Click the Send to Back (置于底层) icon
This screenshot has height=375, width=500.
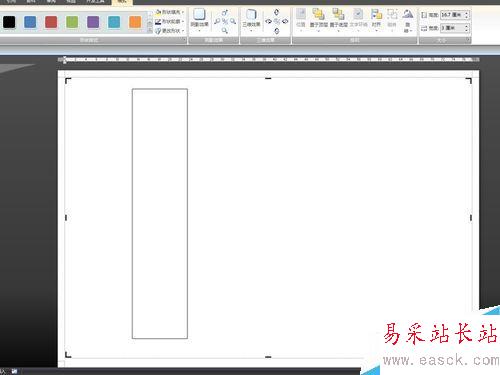coord(338,14)
